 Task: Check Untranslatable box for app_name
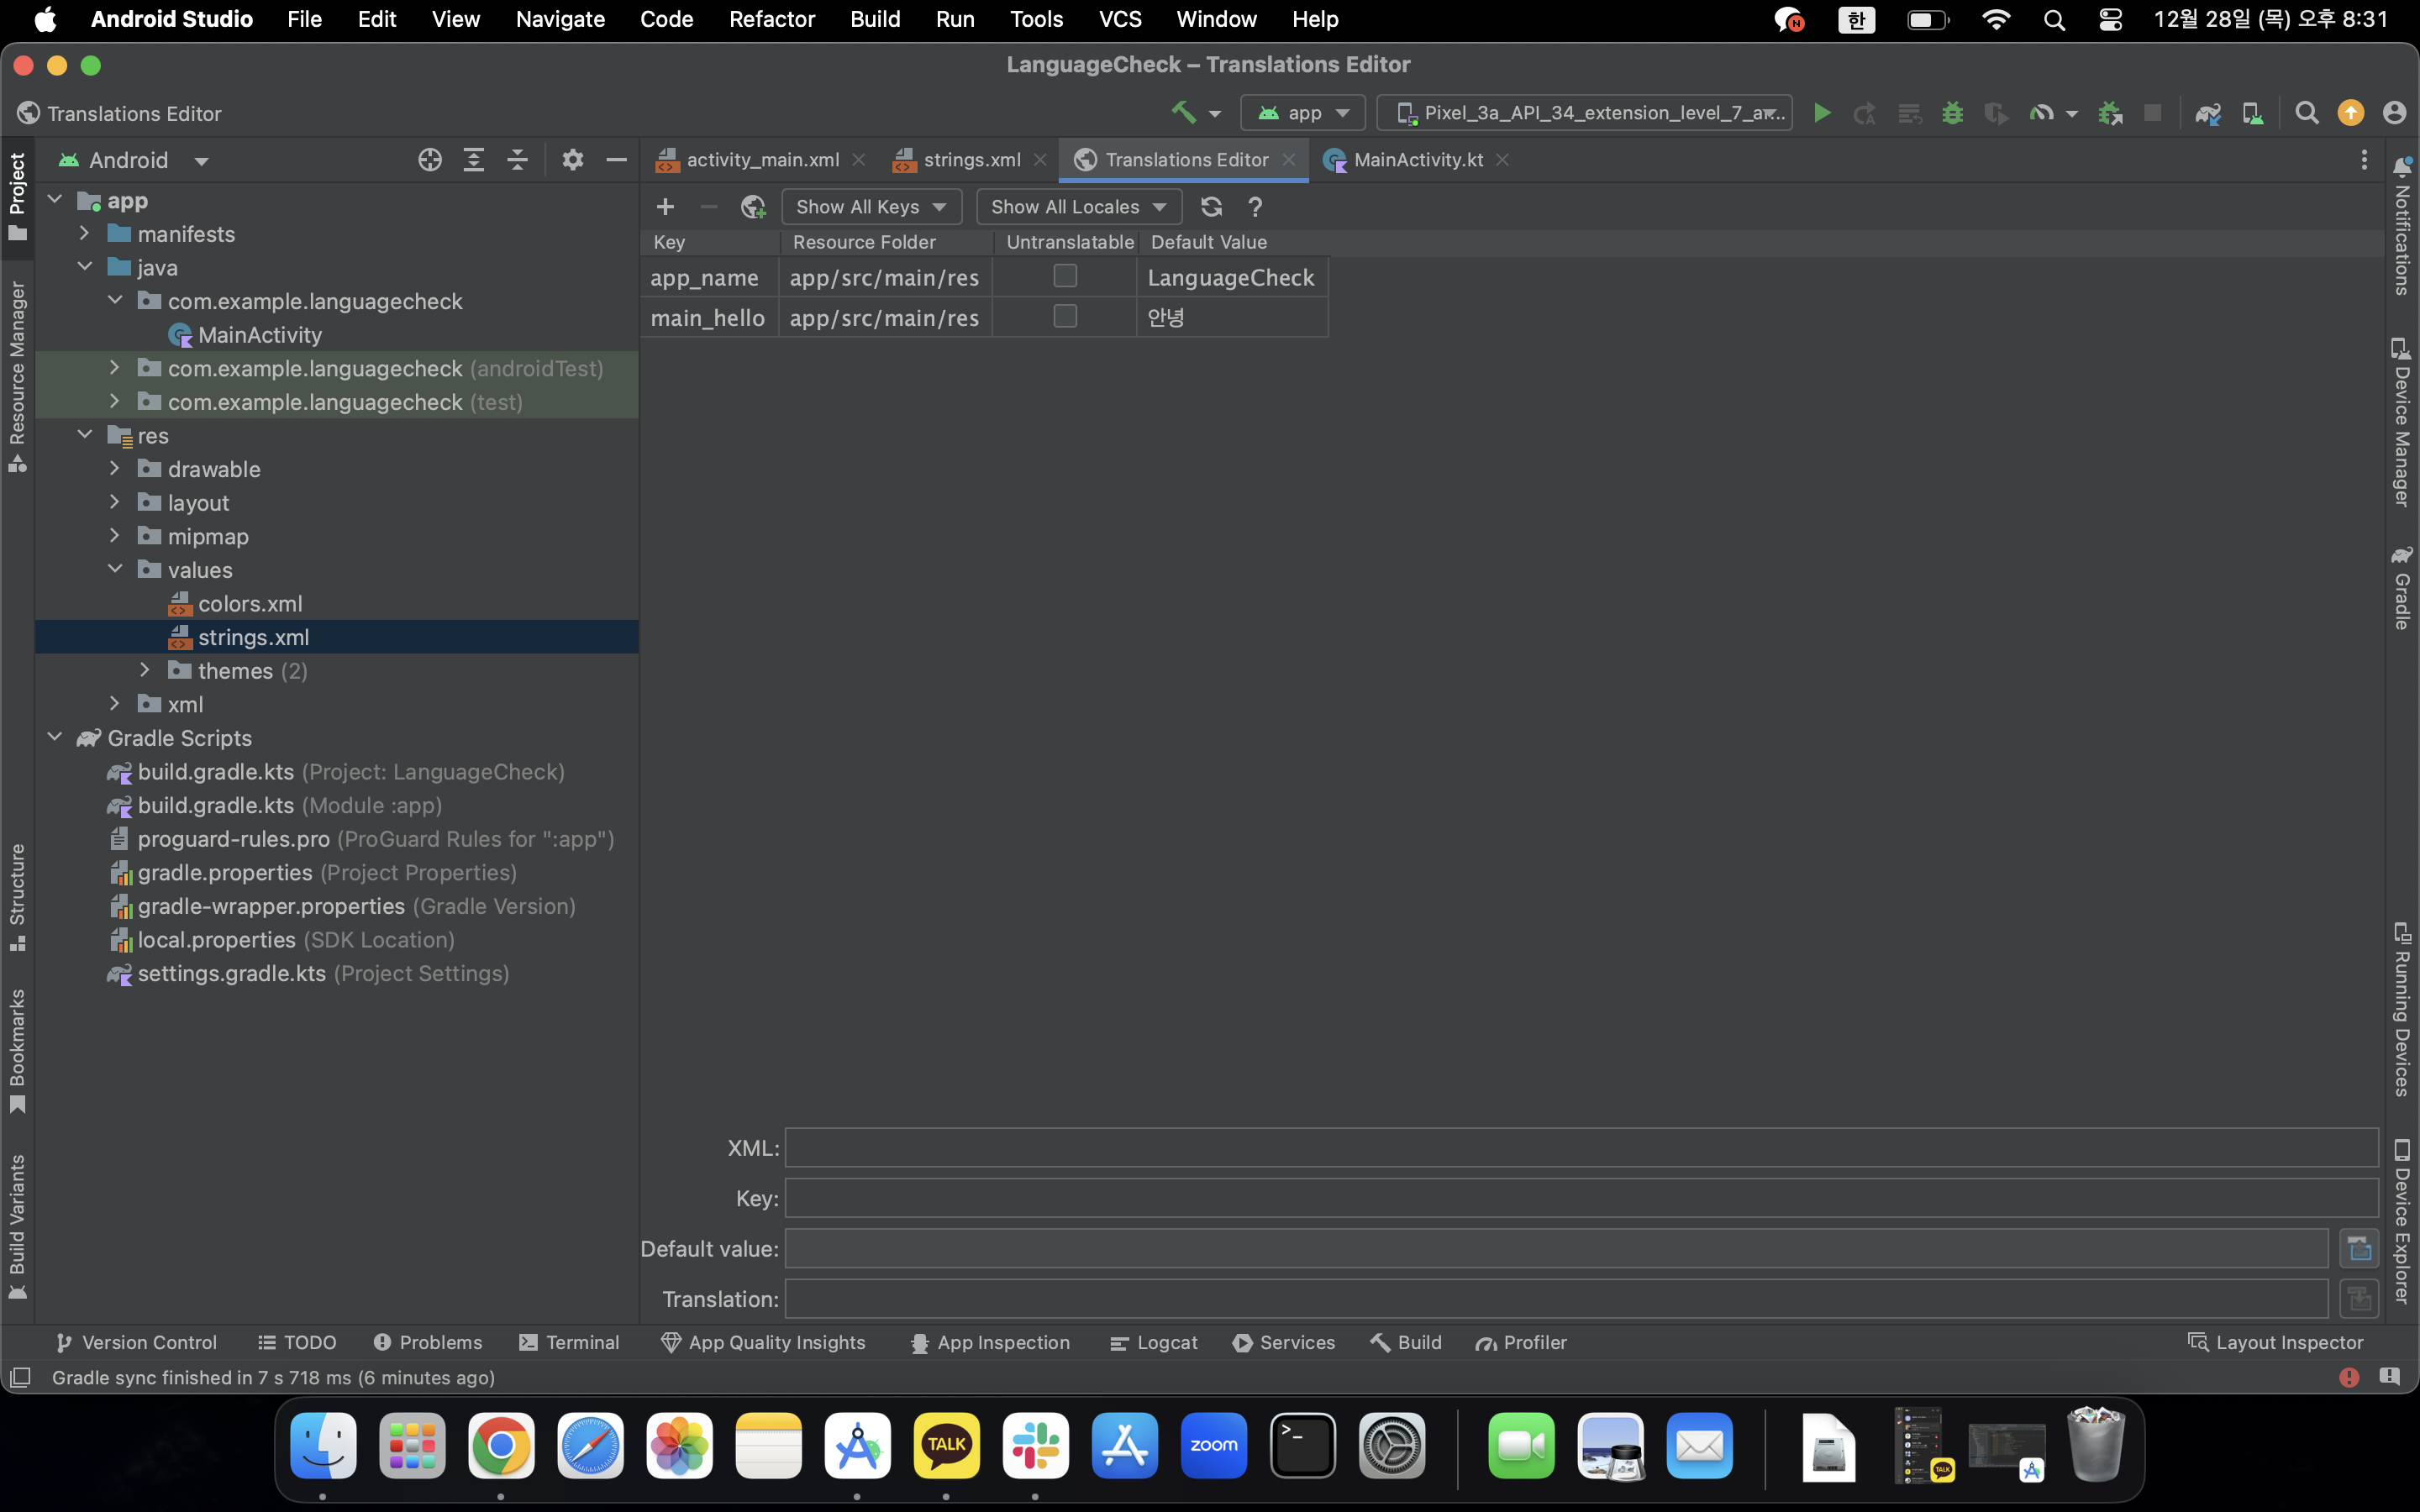pyautogui.click(x=1065, y=276)
